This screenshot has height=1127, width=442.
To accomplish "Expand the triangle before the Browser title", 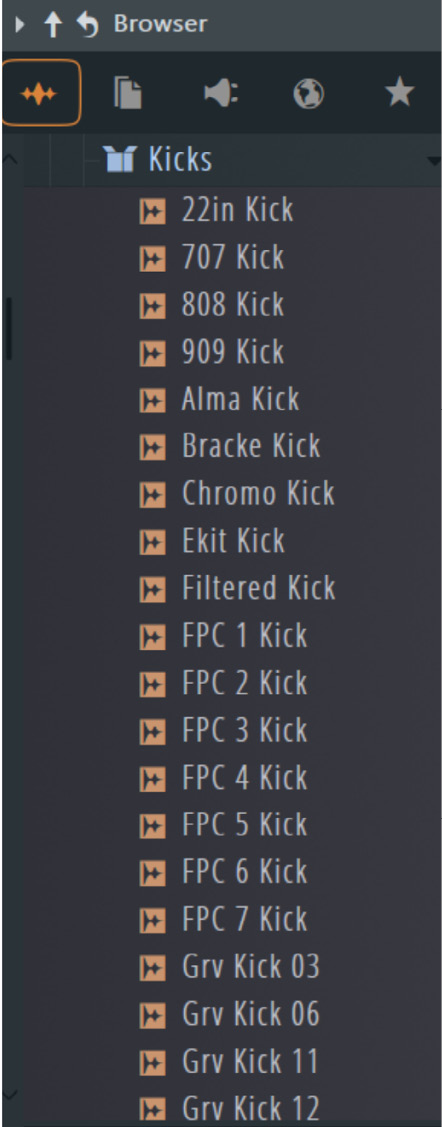I will tap(19, 25).
